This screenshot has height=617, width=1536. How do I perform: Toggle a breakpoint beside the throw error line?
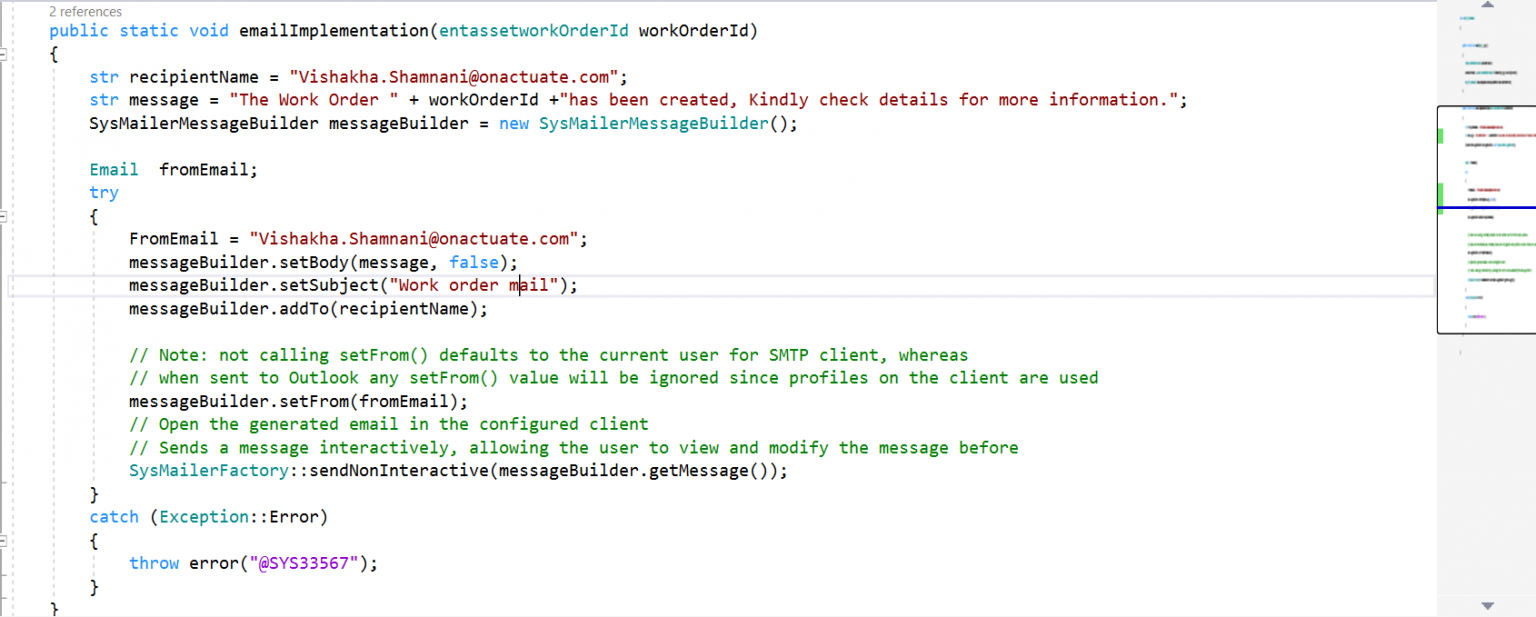pos(18,563)
